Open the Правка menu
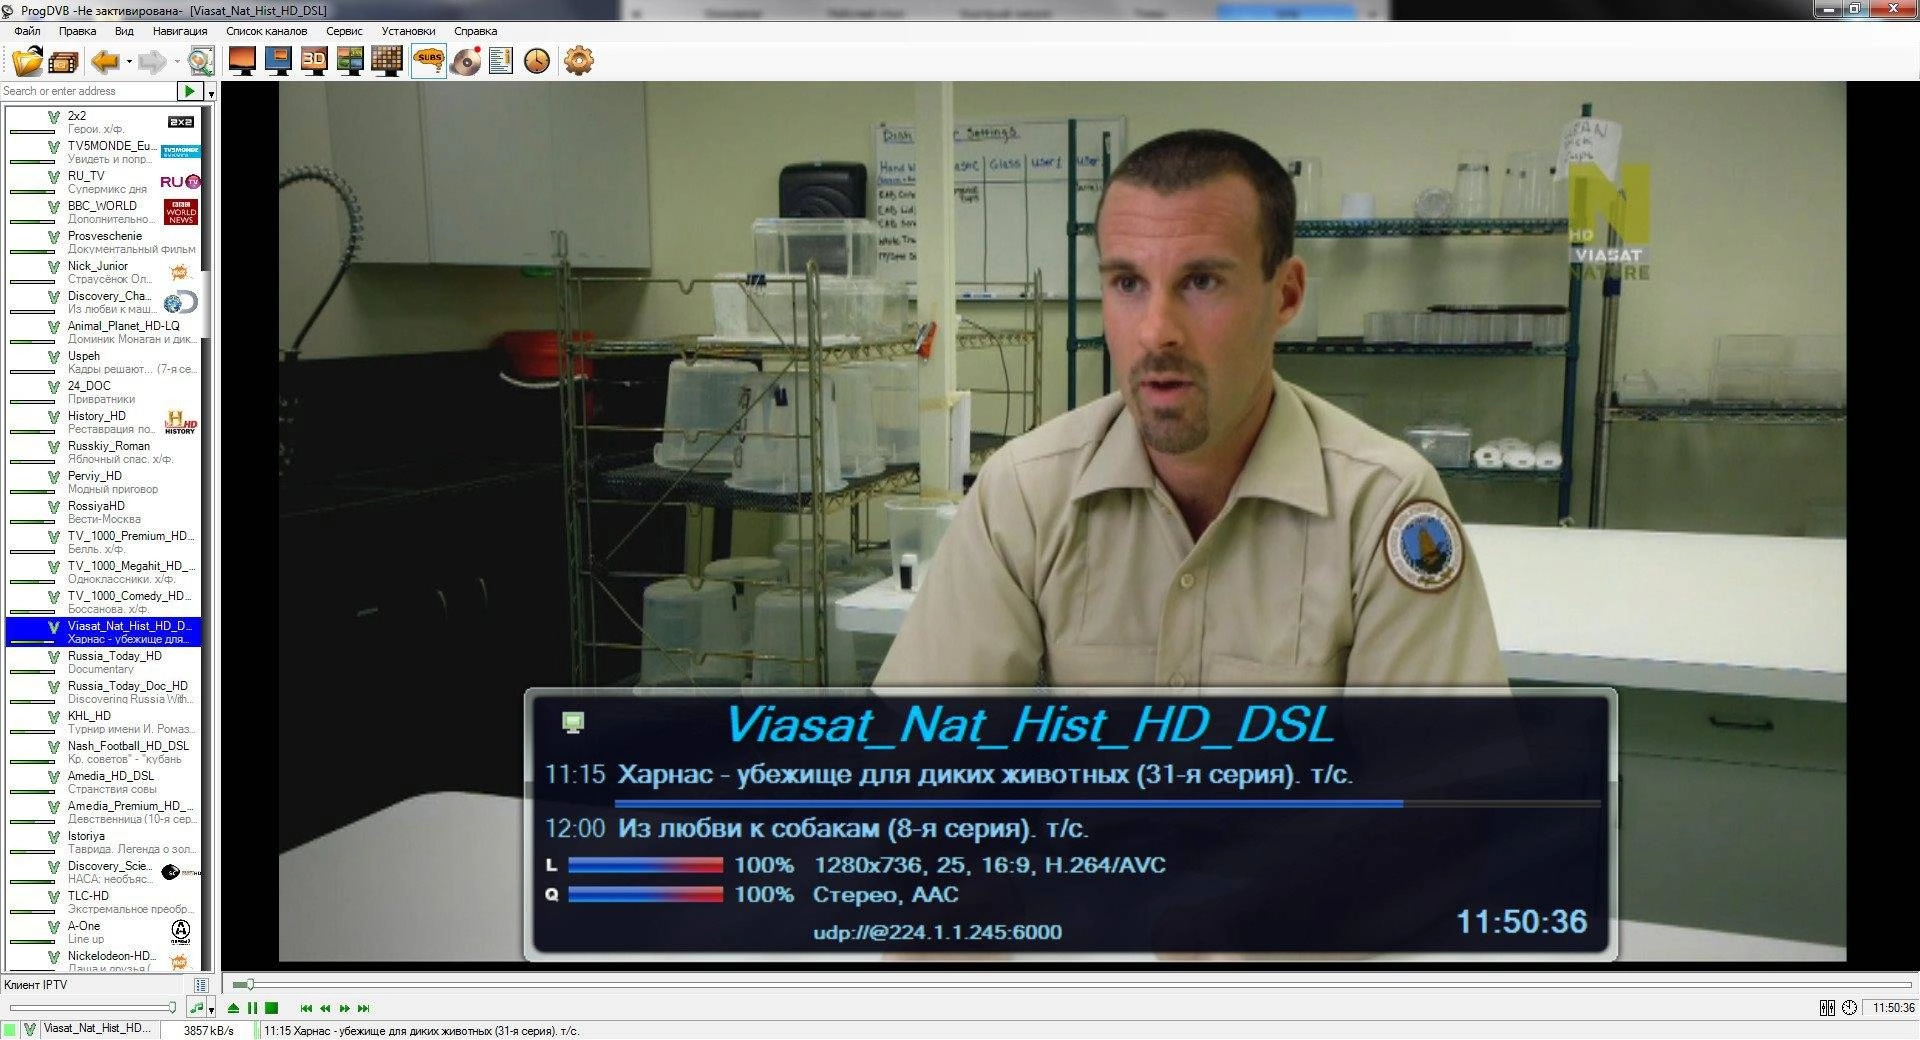Image resolution: width=1920 pixels, height=1040 pixels. [x=77, y=31]
